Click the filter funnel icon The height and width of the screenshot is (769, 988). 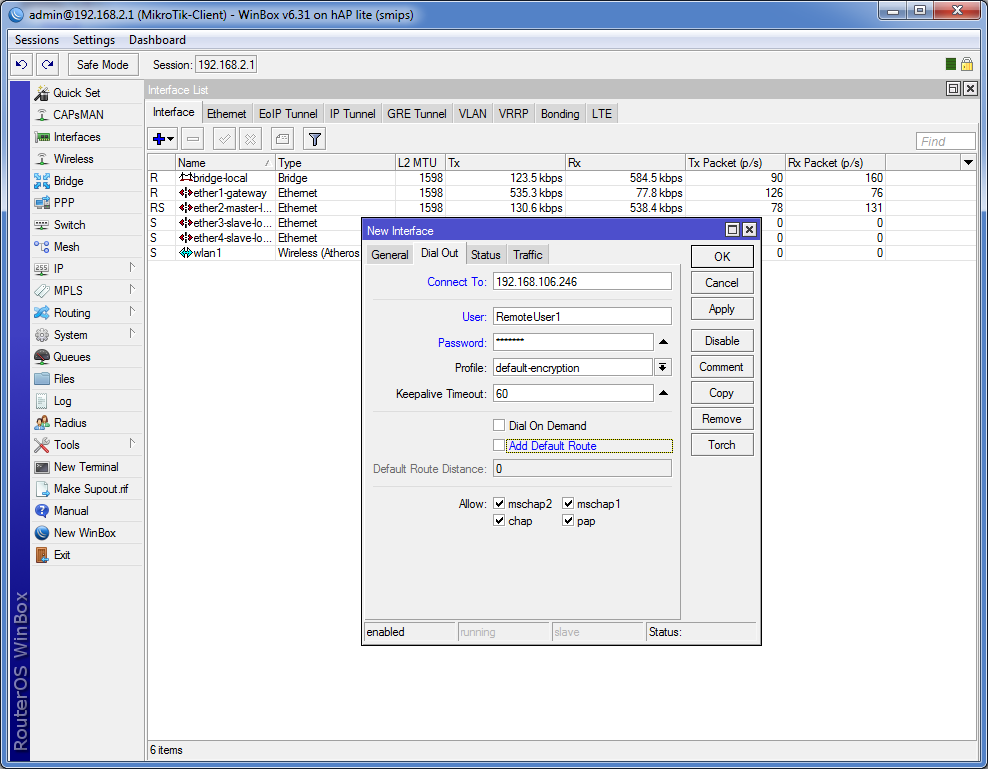(314, 139)
